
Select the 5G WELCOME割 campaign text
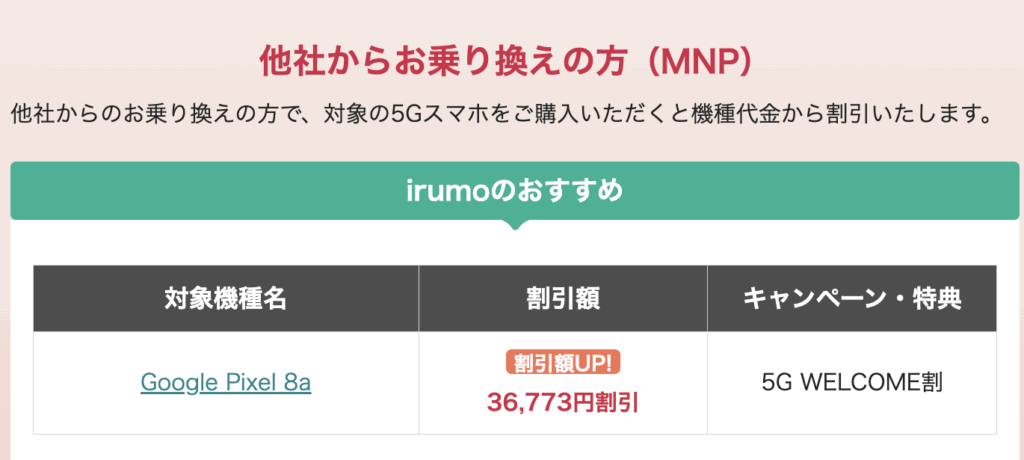pyautogui.click(x=852, y=382)
